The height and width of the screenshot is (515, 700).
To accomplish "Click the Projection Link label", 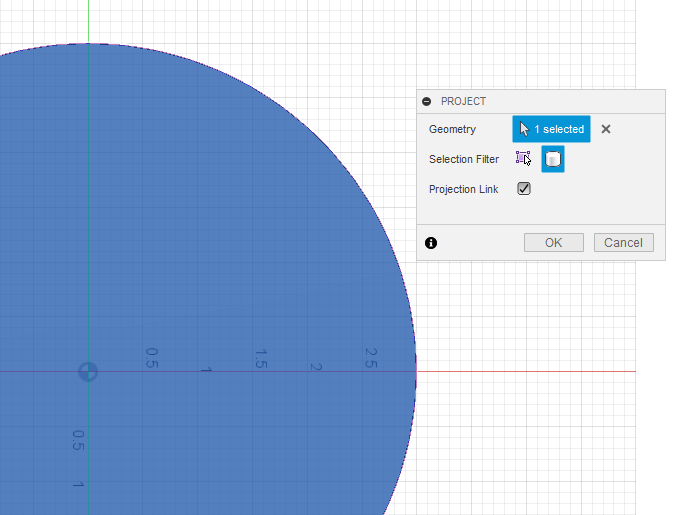I will click(463, 189).
